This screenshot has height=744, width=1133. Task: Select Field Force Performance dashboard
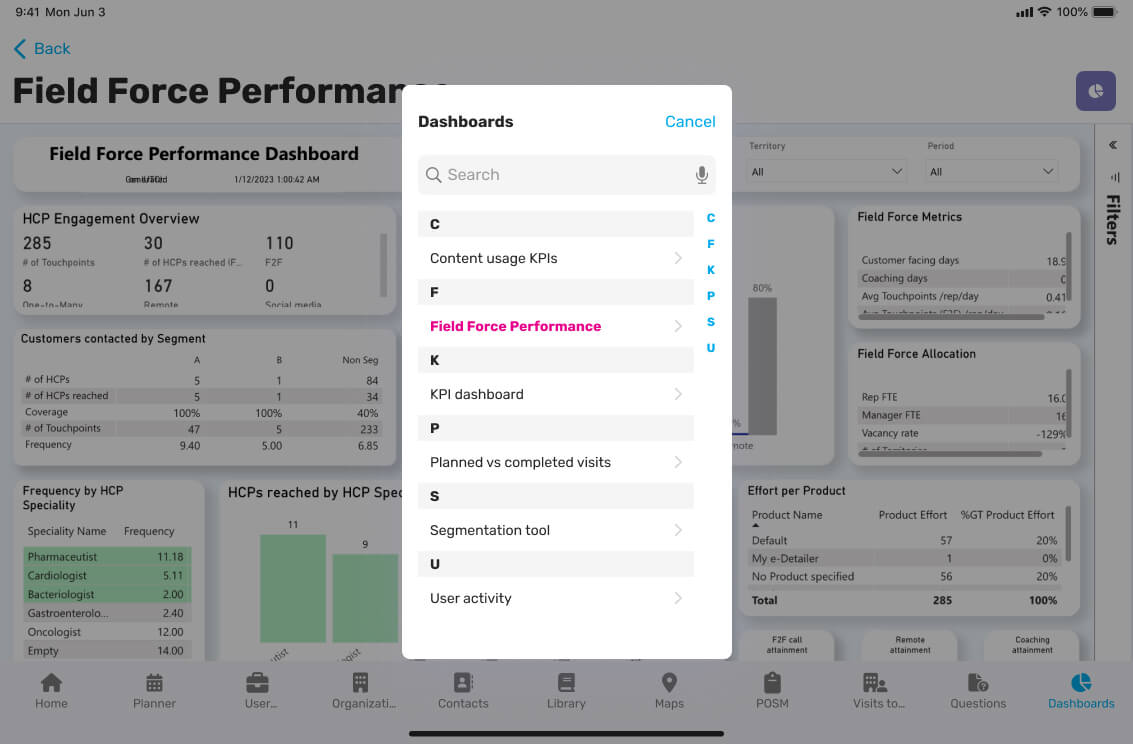(556, 326)
